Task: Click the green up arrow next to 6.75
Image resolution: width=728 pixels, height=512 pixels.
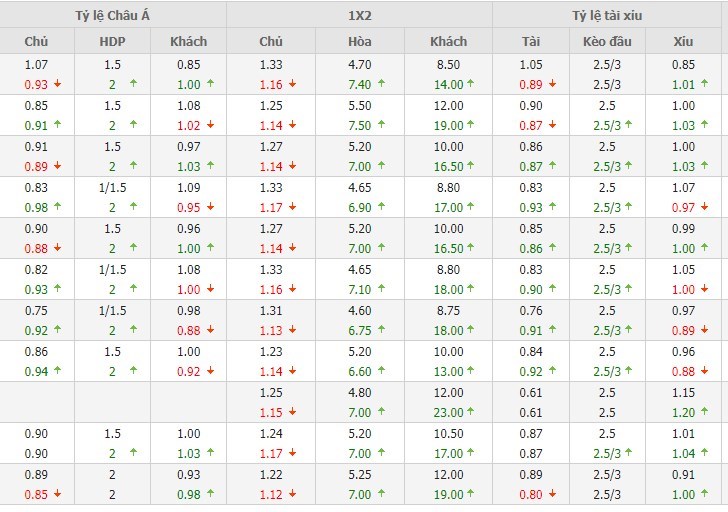Action: tap(381, 330)
